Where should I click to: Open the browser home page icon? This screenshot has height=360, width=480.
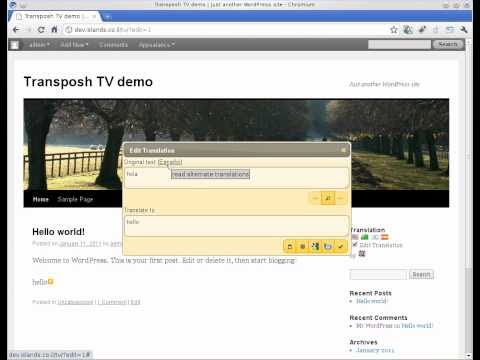[54, 30]
